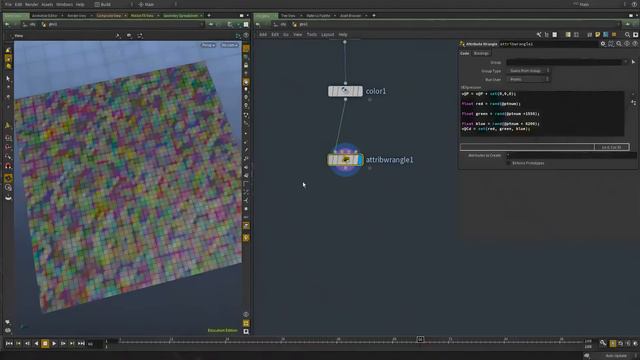Screen dimensions: 640x360
Task: Click the network pane back arrow
Action: pyautogui.click(x=258, y=24)
